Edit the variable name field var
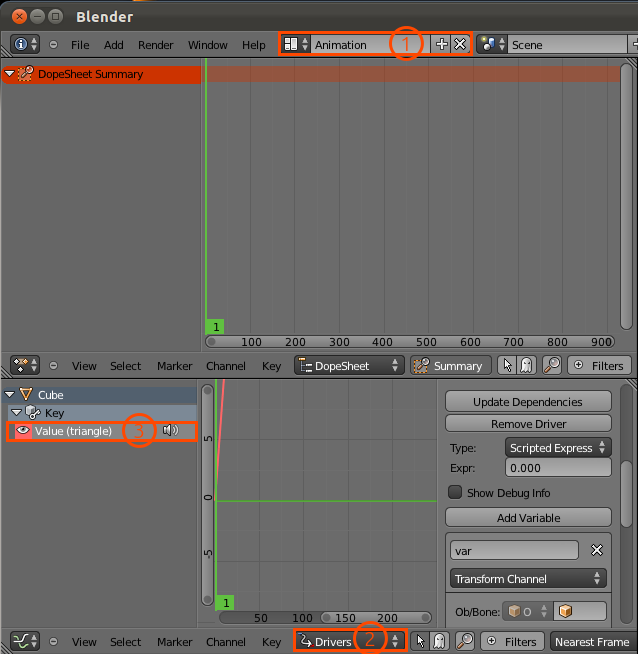The height and width of the screenshot is (654, 638). 514,551
